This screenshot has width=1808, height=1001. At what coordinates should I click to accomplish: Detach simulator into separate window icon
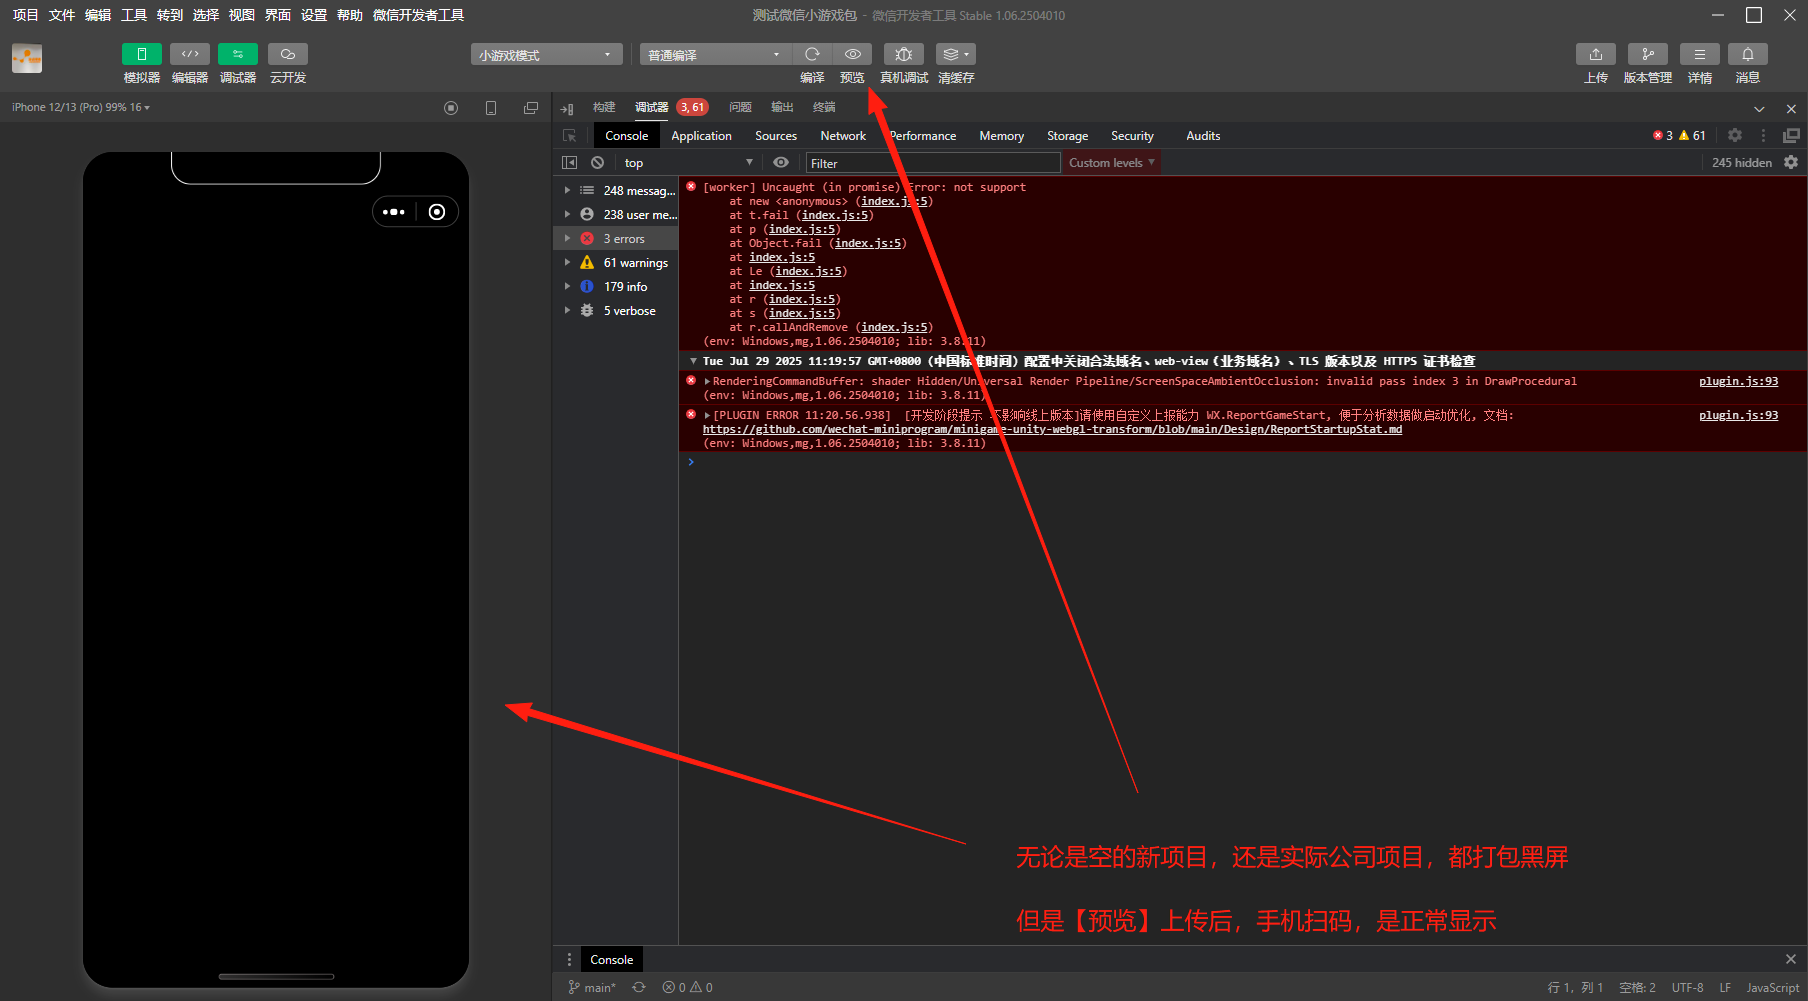[x=531, y=108]
